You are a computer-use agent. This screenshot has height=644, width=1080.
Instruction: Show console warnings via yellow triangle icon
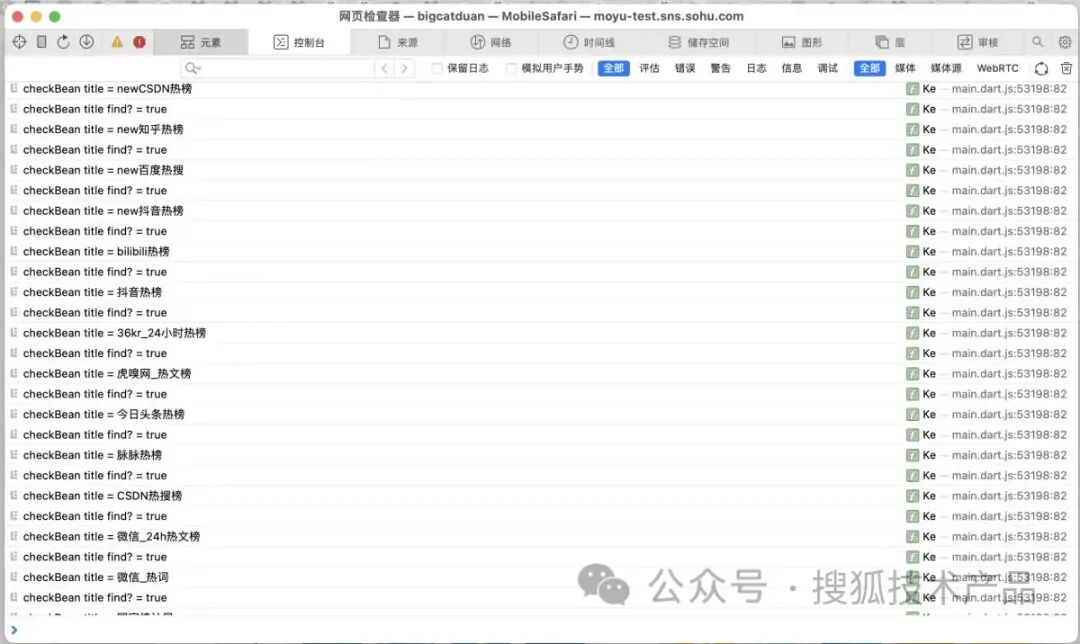(117, 42)
